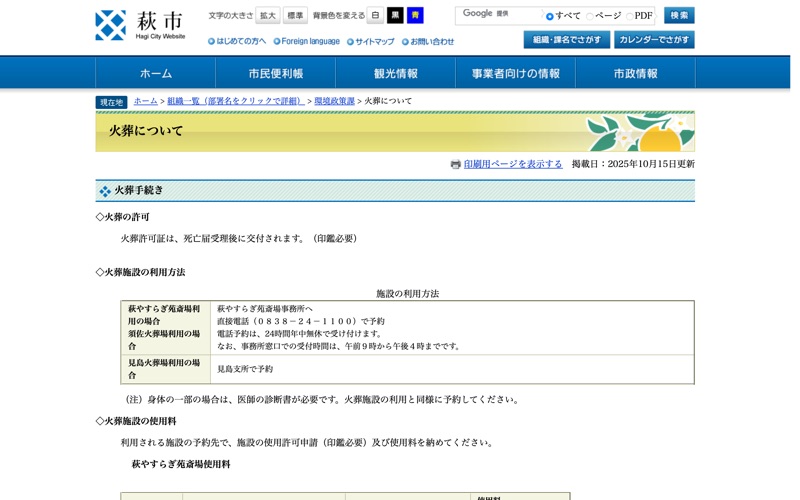
Task: Open 事業者向けの情報 navigation tab
Action: [x=515, y=73]
